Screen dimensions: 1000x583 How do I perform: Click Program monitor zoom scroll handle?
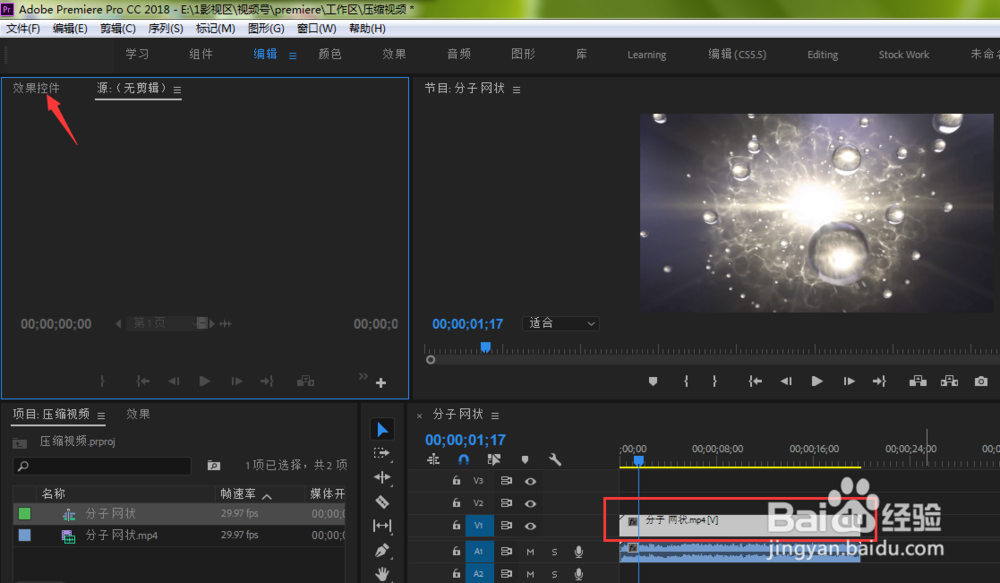pos(430,360)
